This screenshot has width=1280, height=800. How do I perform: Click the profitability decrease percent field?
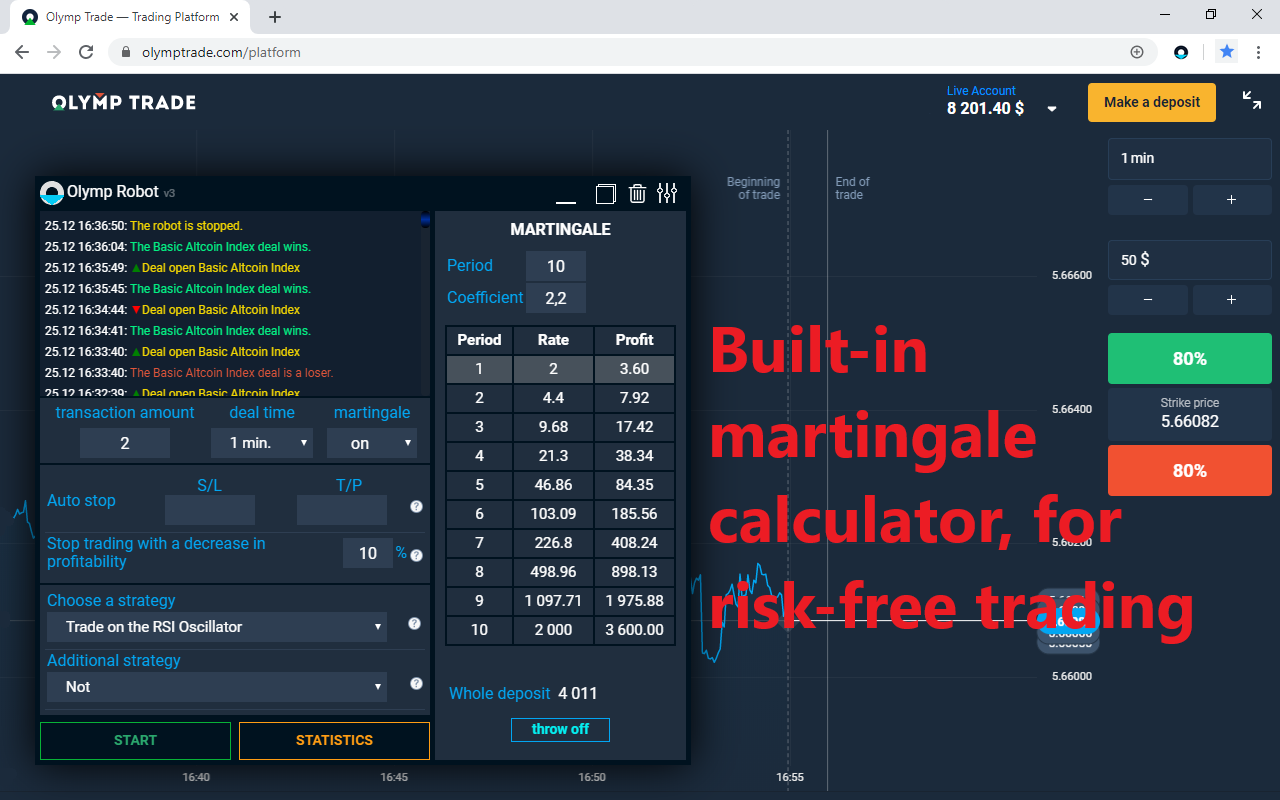368,553
